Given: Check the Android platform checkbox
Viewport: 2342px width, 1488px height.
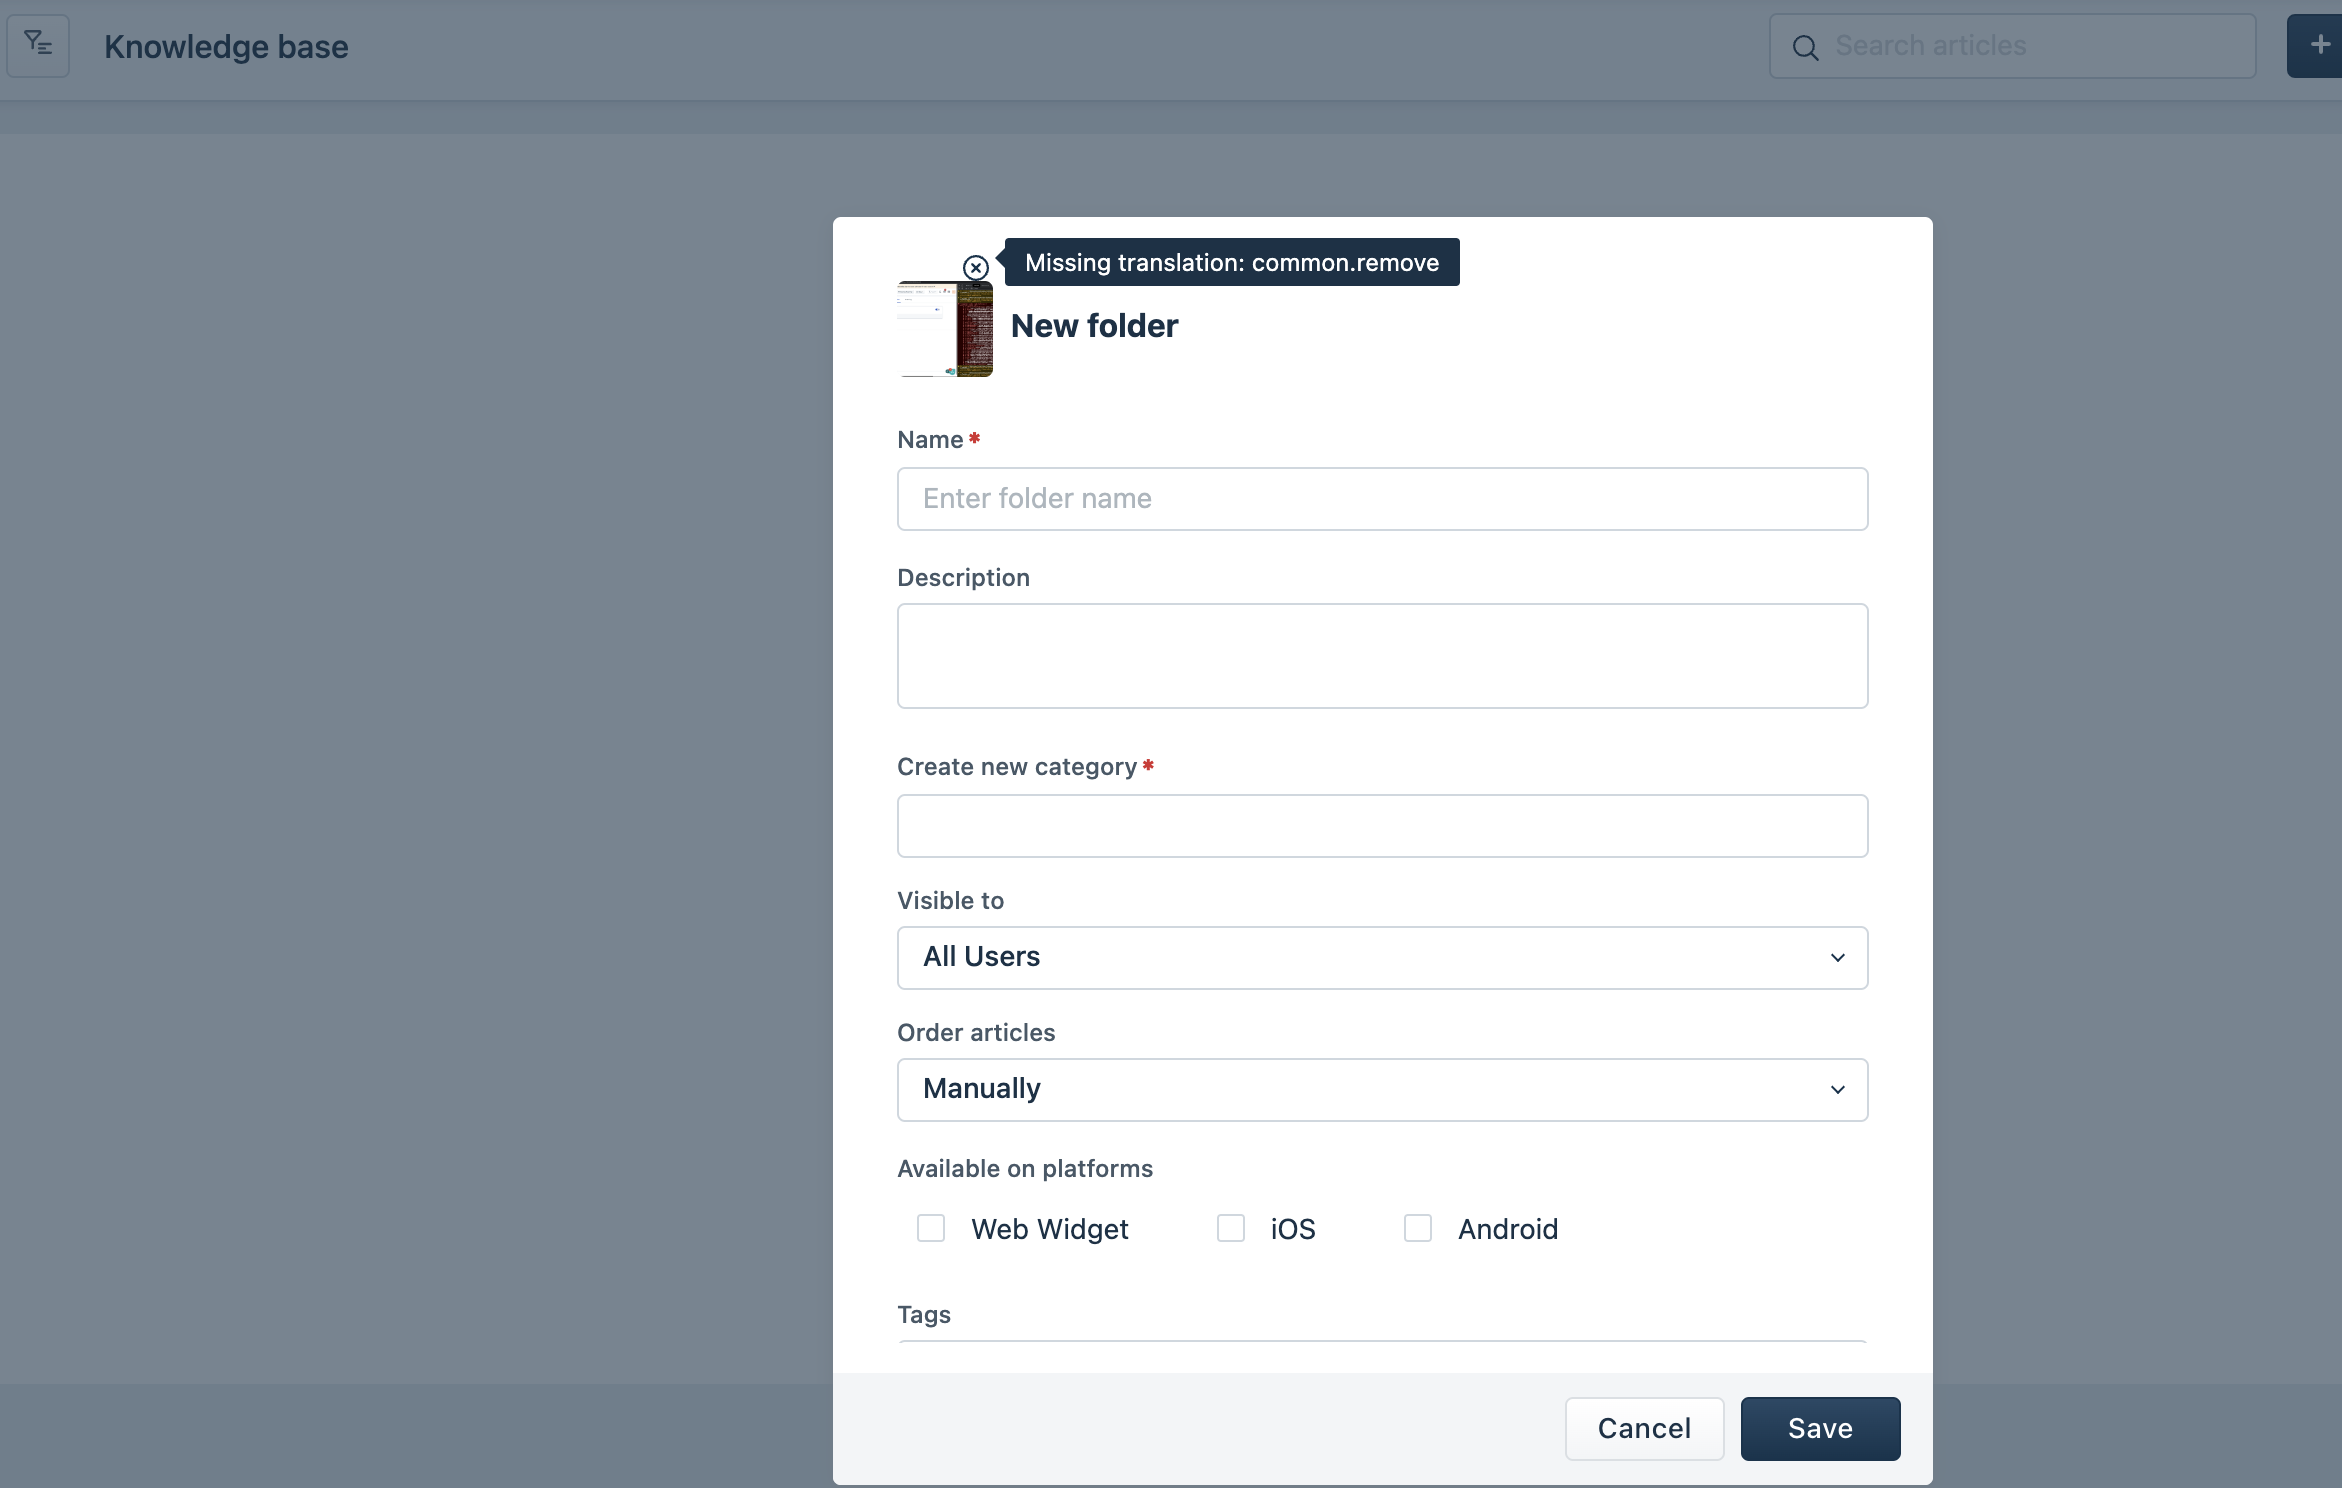Looking at the screenshot, I should 1417,1228.
